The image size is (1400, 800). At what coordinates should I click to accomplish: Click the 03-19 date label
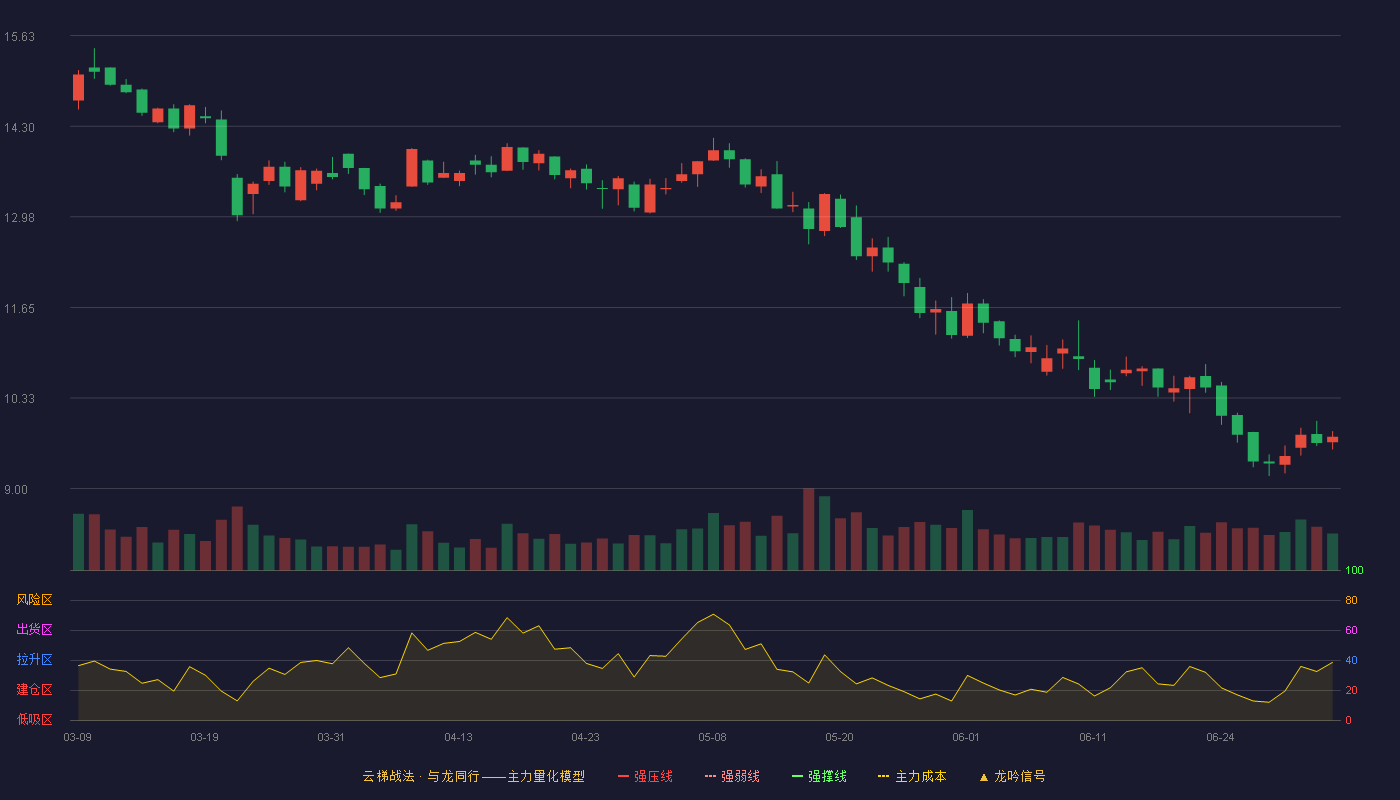click(x=205, y=737)
